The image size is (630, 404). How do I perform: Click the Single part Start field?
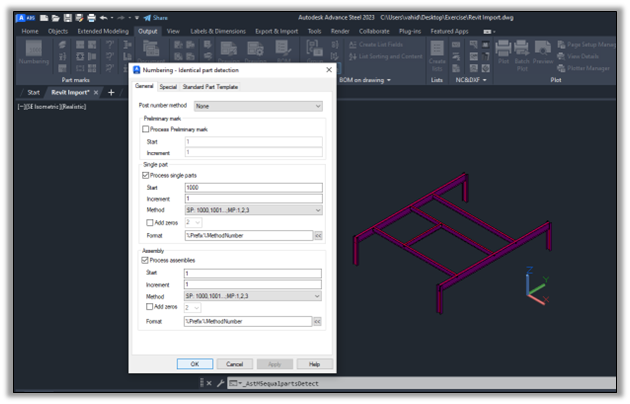point(254,188)
